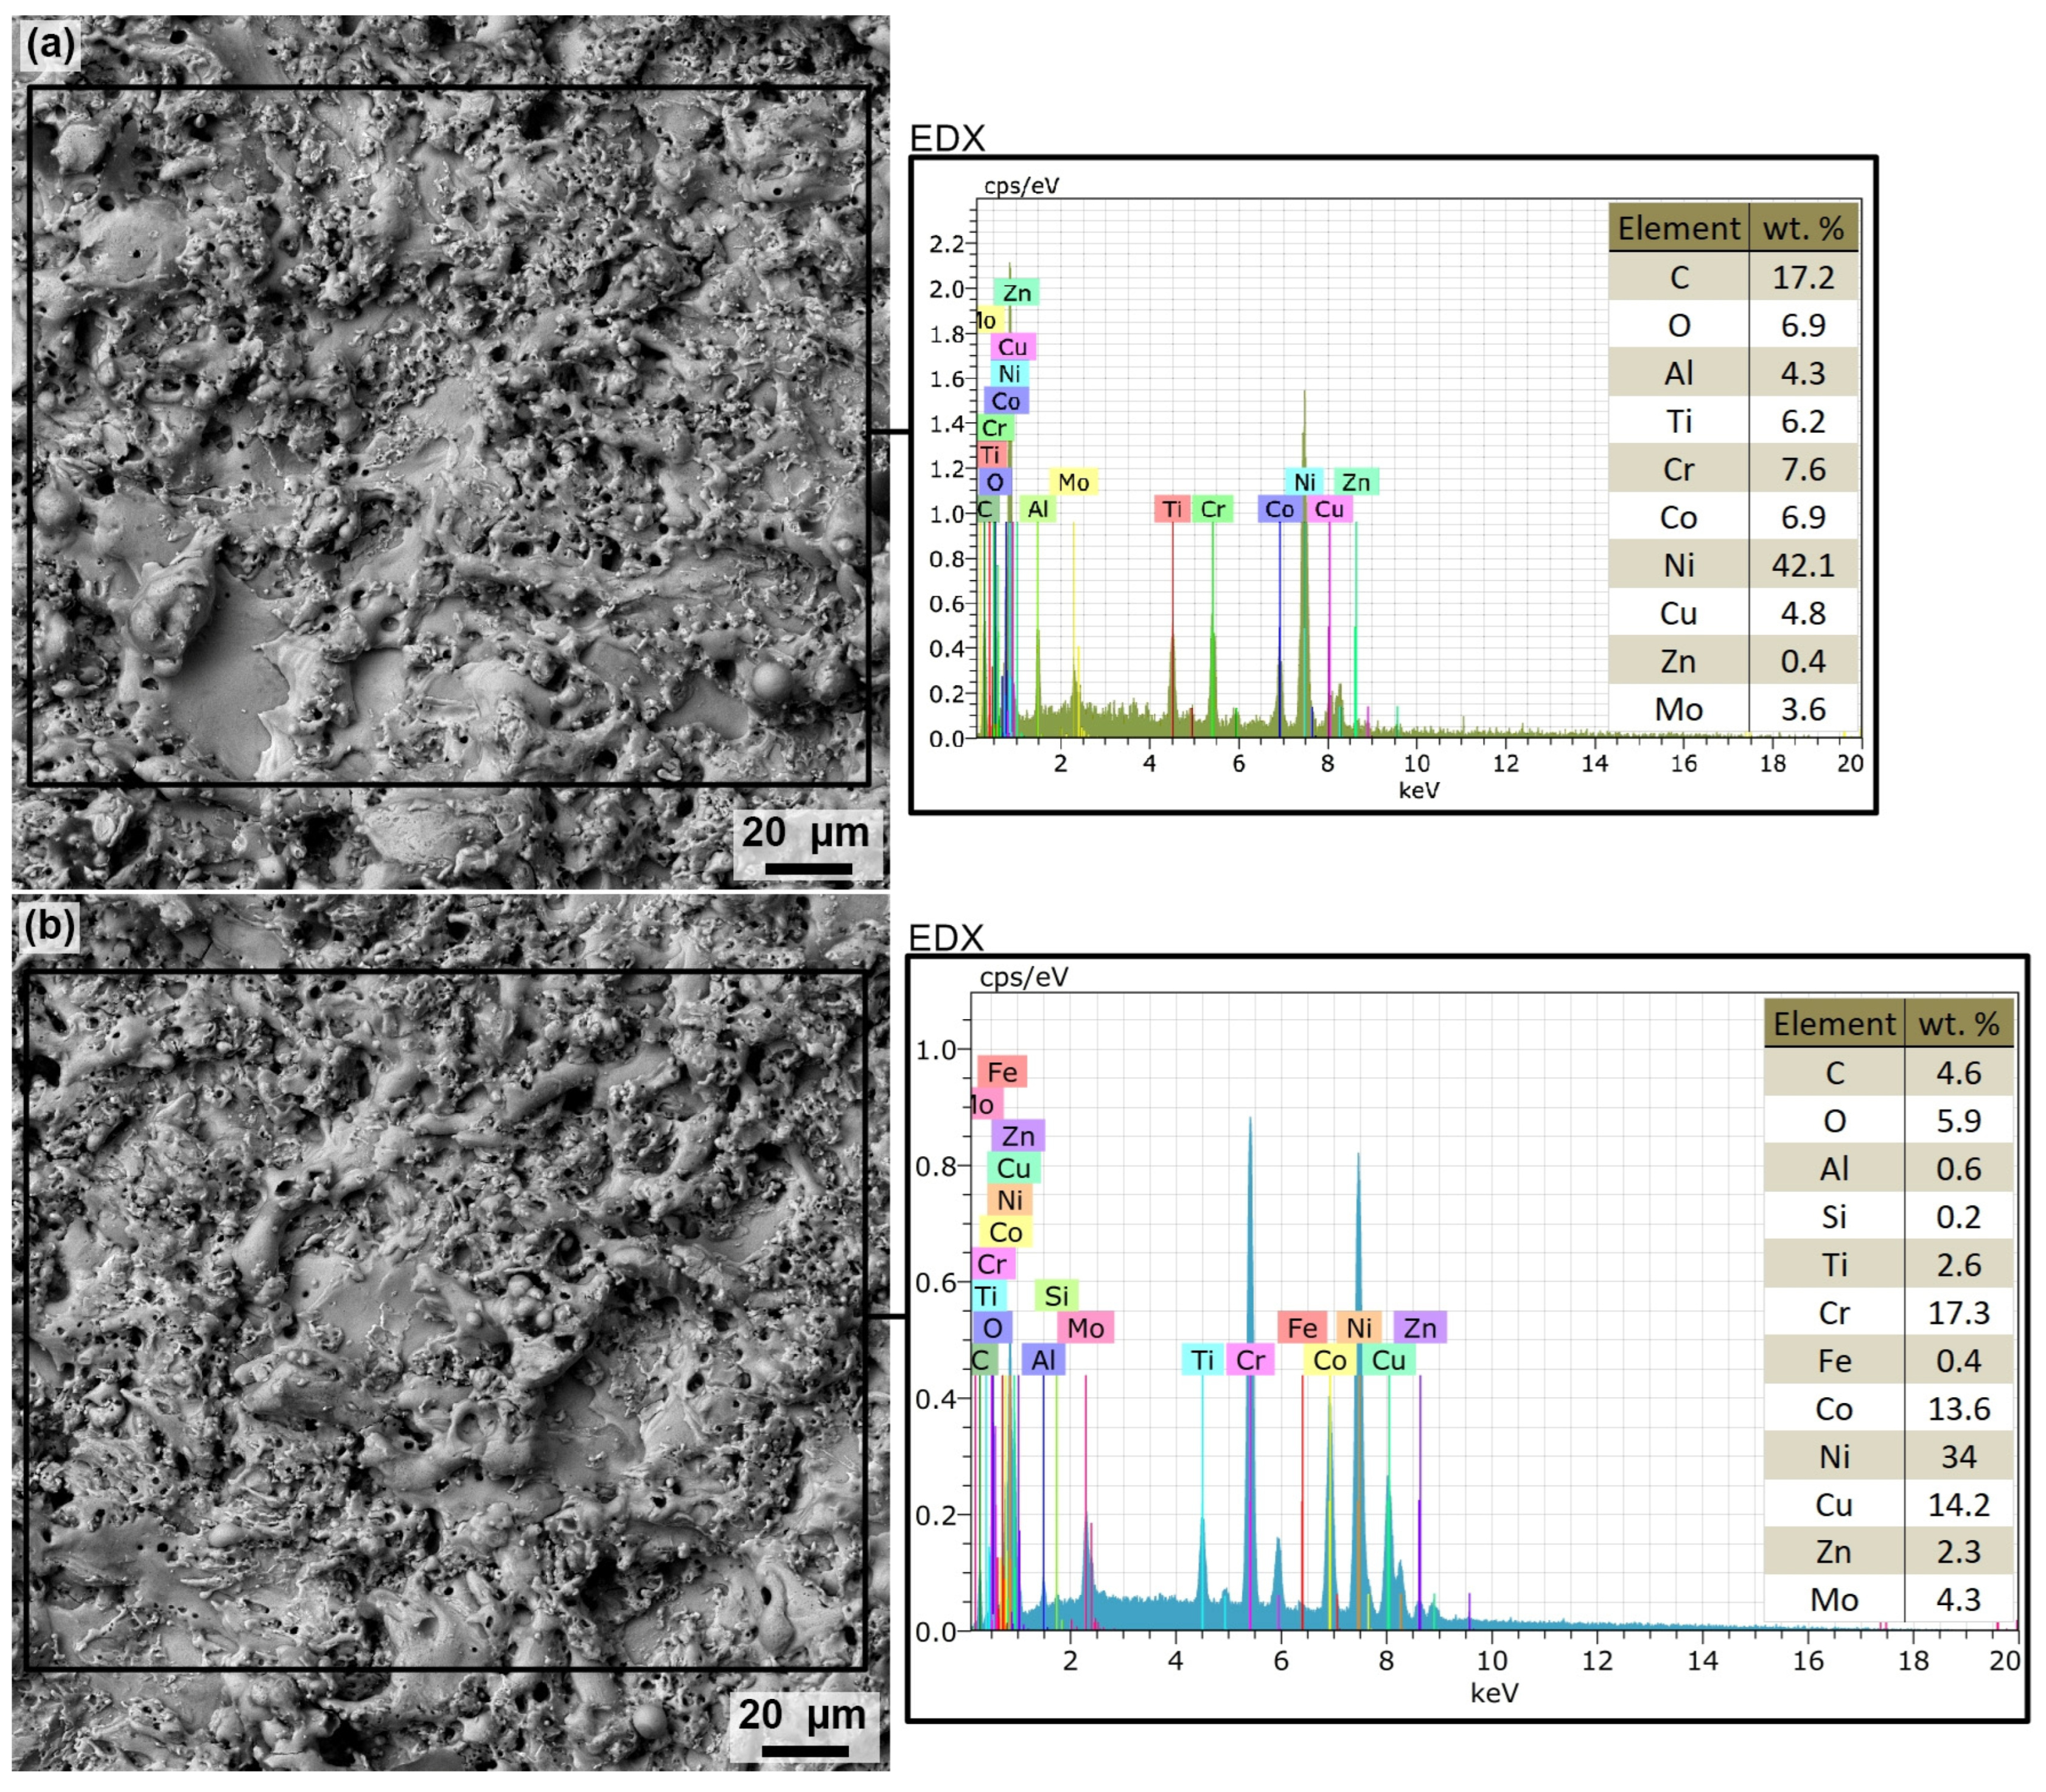The image size is (2046, 1792).
Task: Click the bottom table 'Element' column header
Action: (x=1833, y=1023)
